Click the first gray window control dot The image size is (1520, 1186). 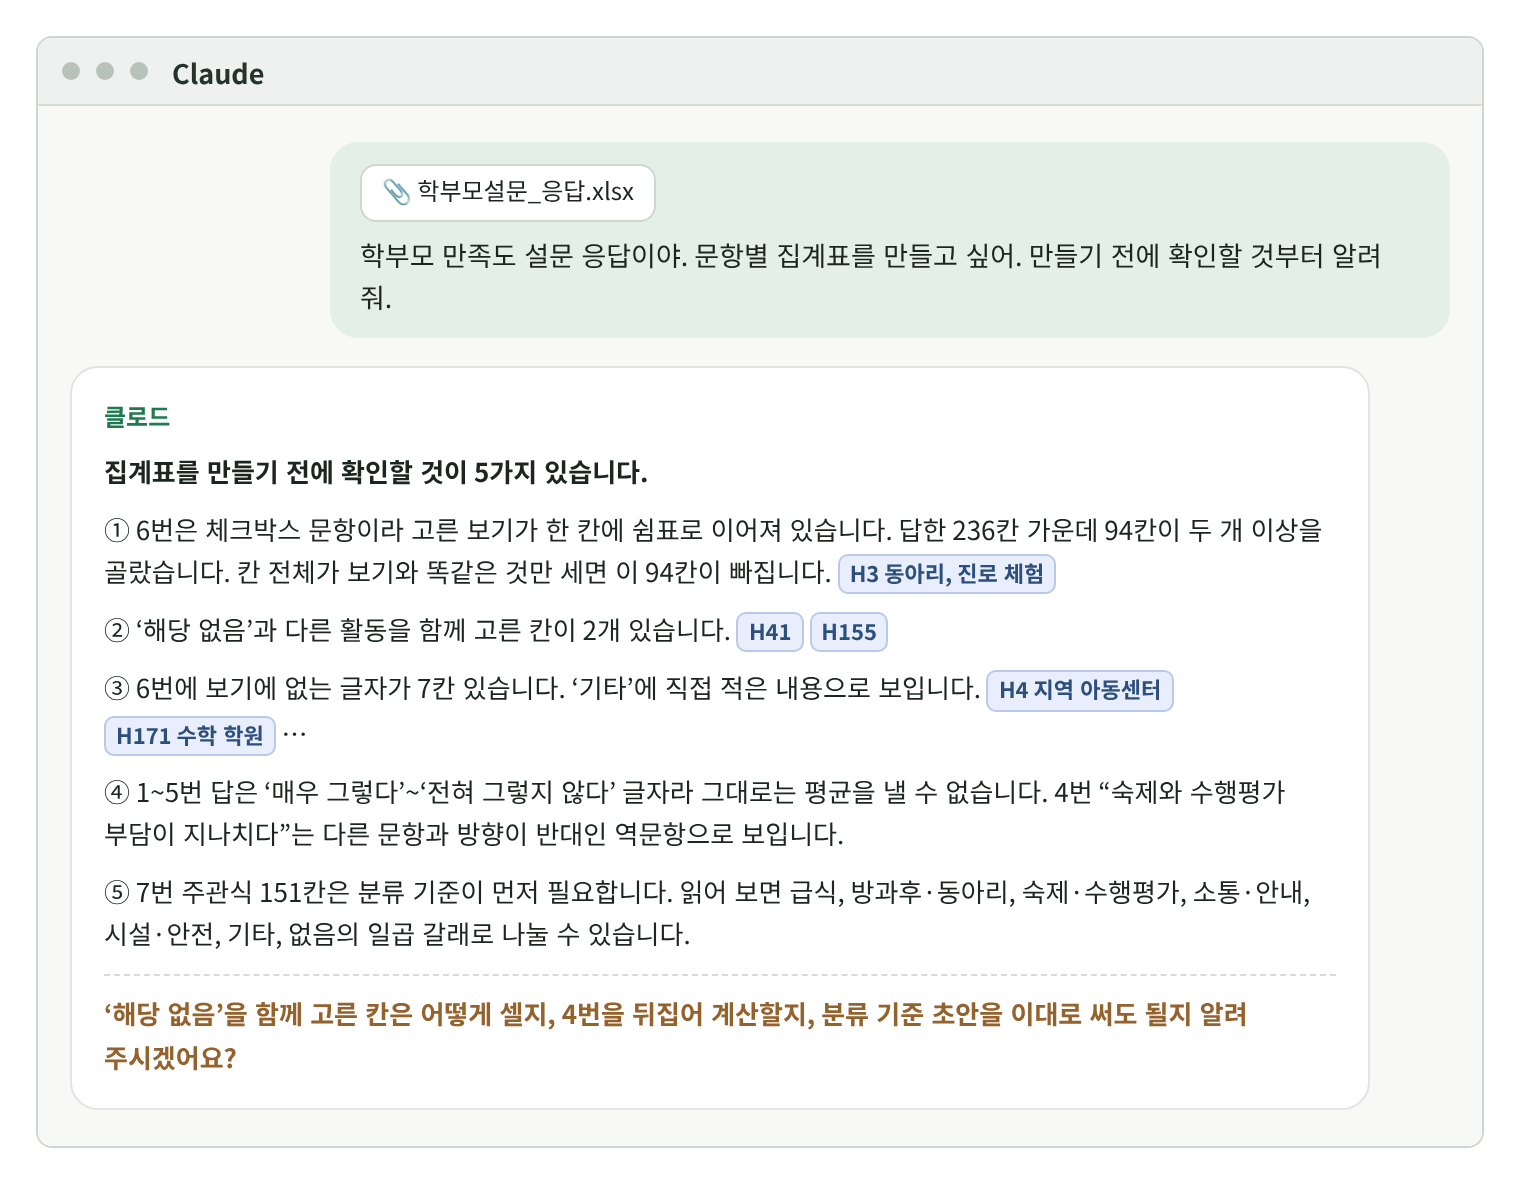pyautogui.click(x=71, y=71)
